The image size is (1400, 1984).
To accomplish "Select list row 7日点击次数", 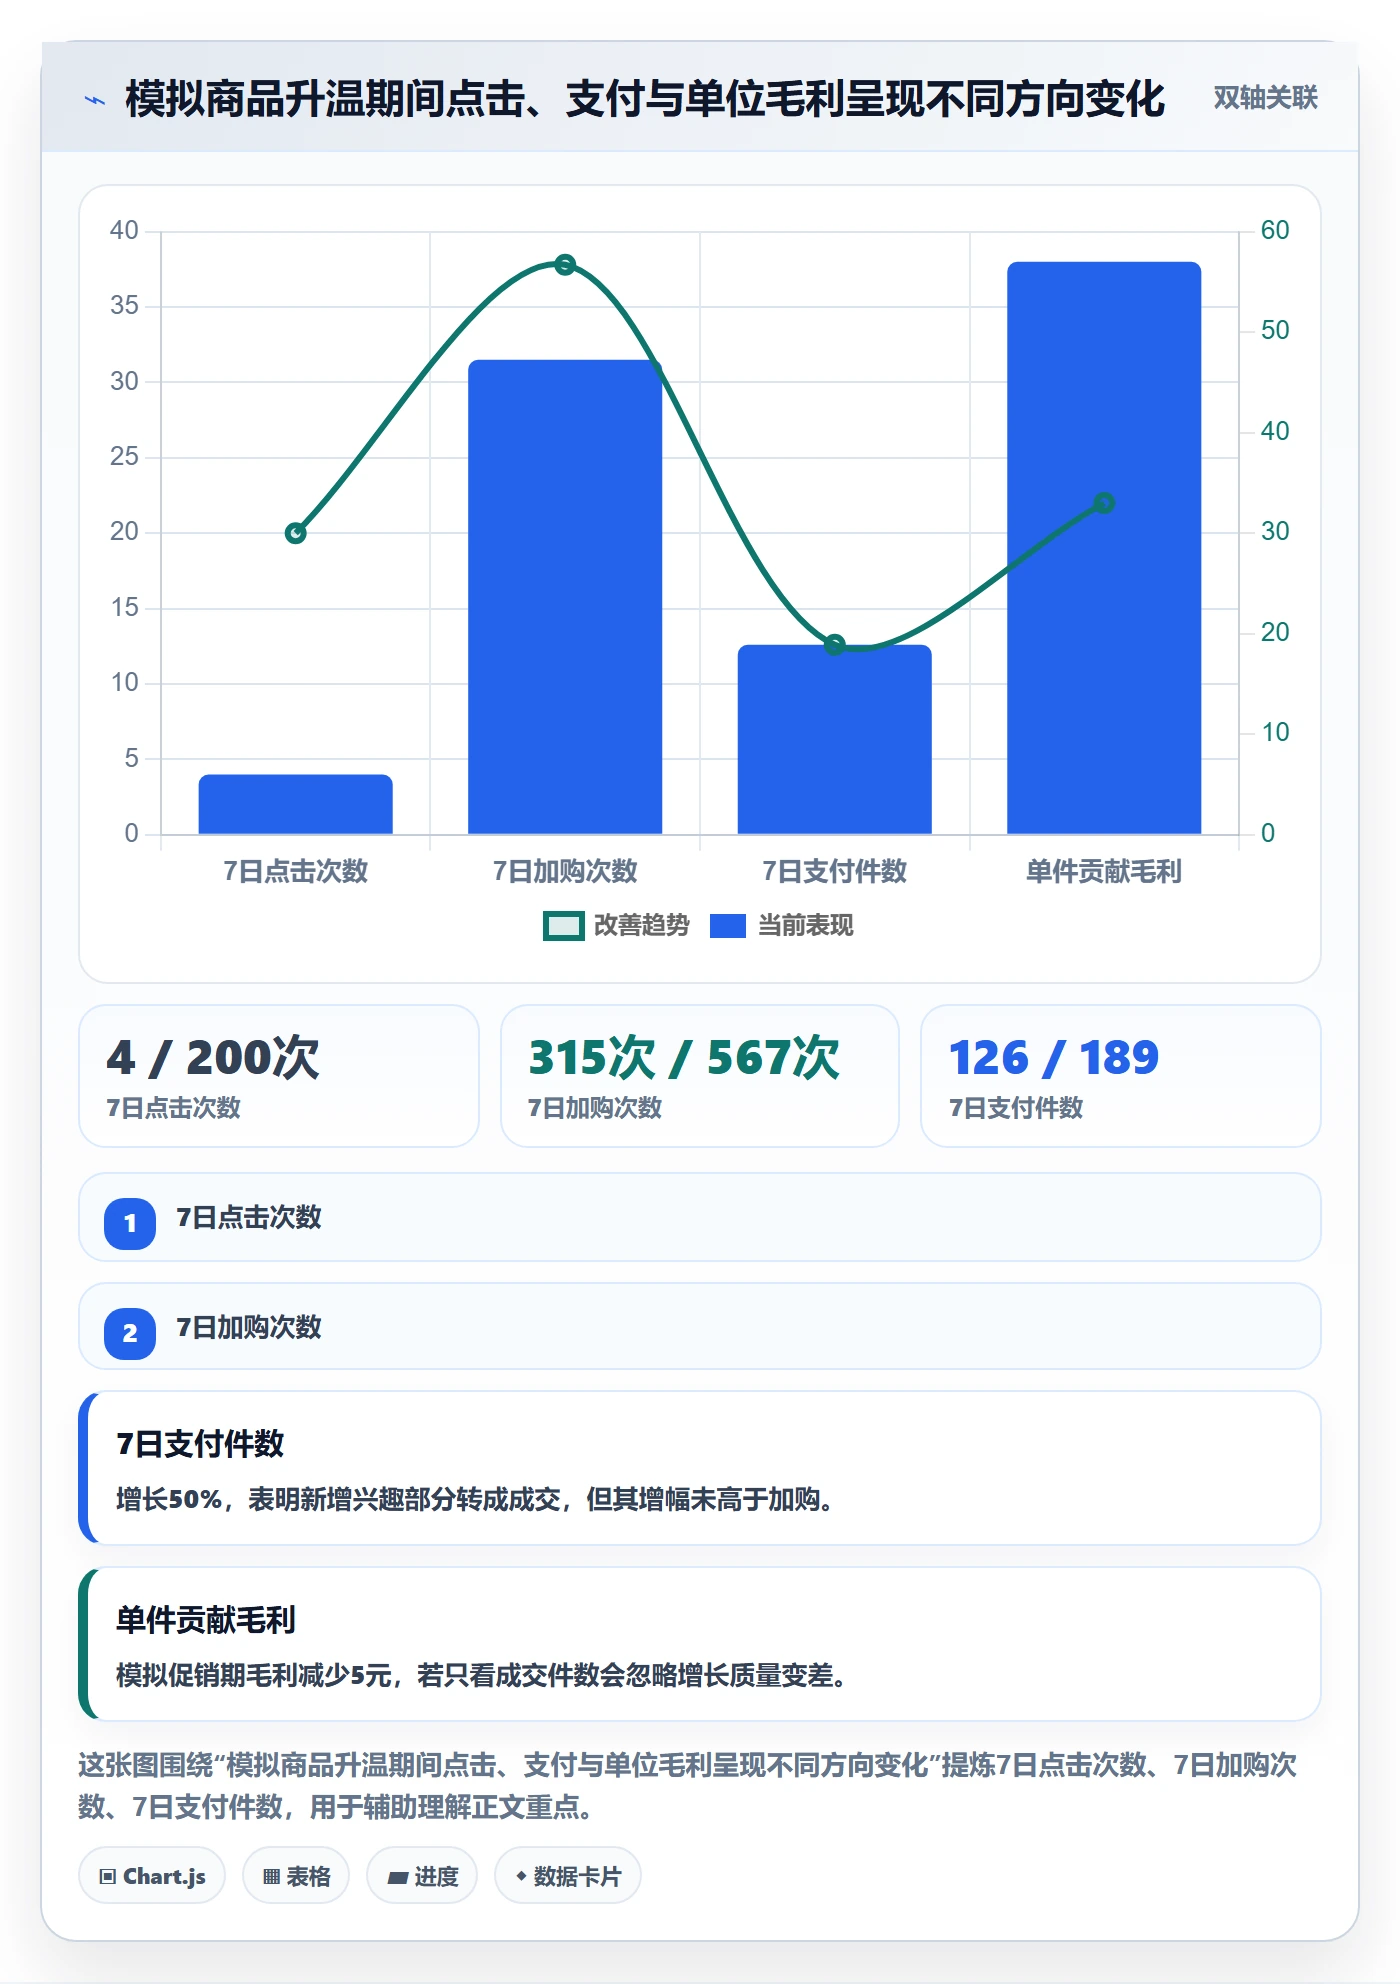I will click(700, 1217).
